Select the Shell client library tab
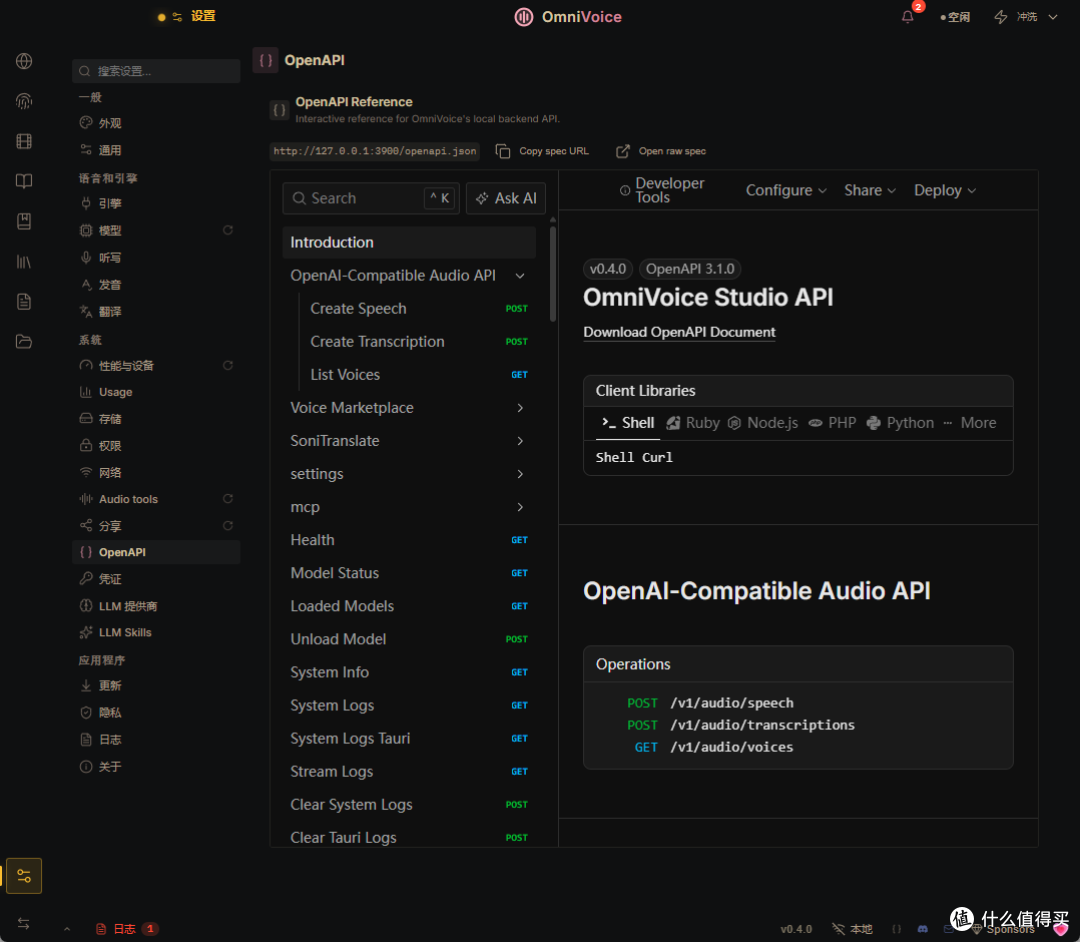 click(x=627, y=423)
